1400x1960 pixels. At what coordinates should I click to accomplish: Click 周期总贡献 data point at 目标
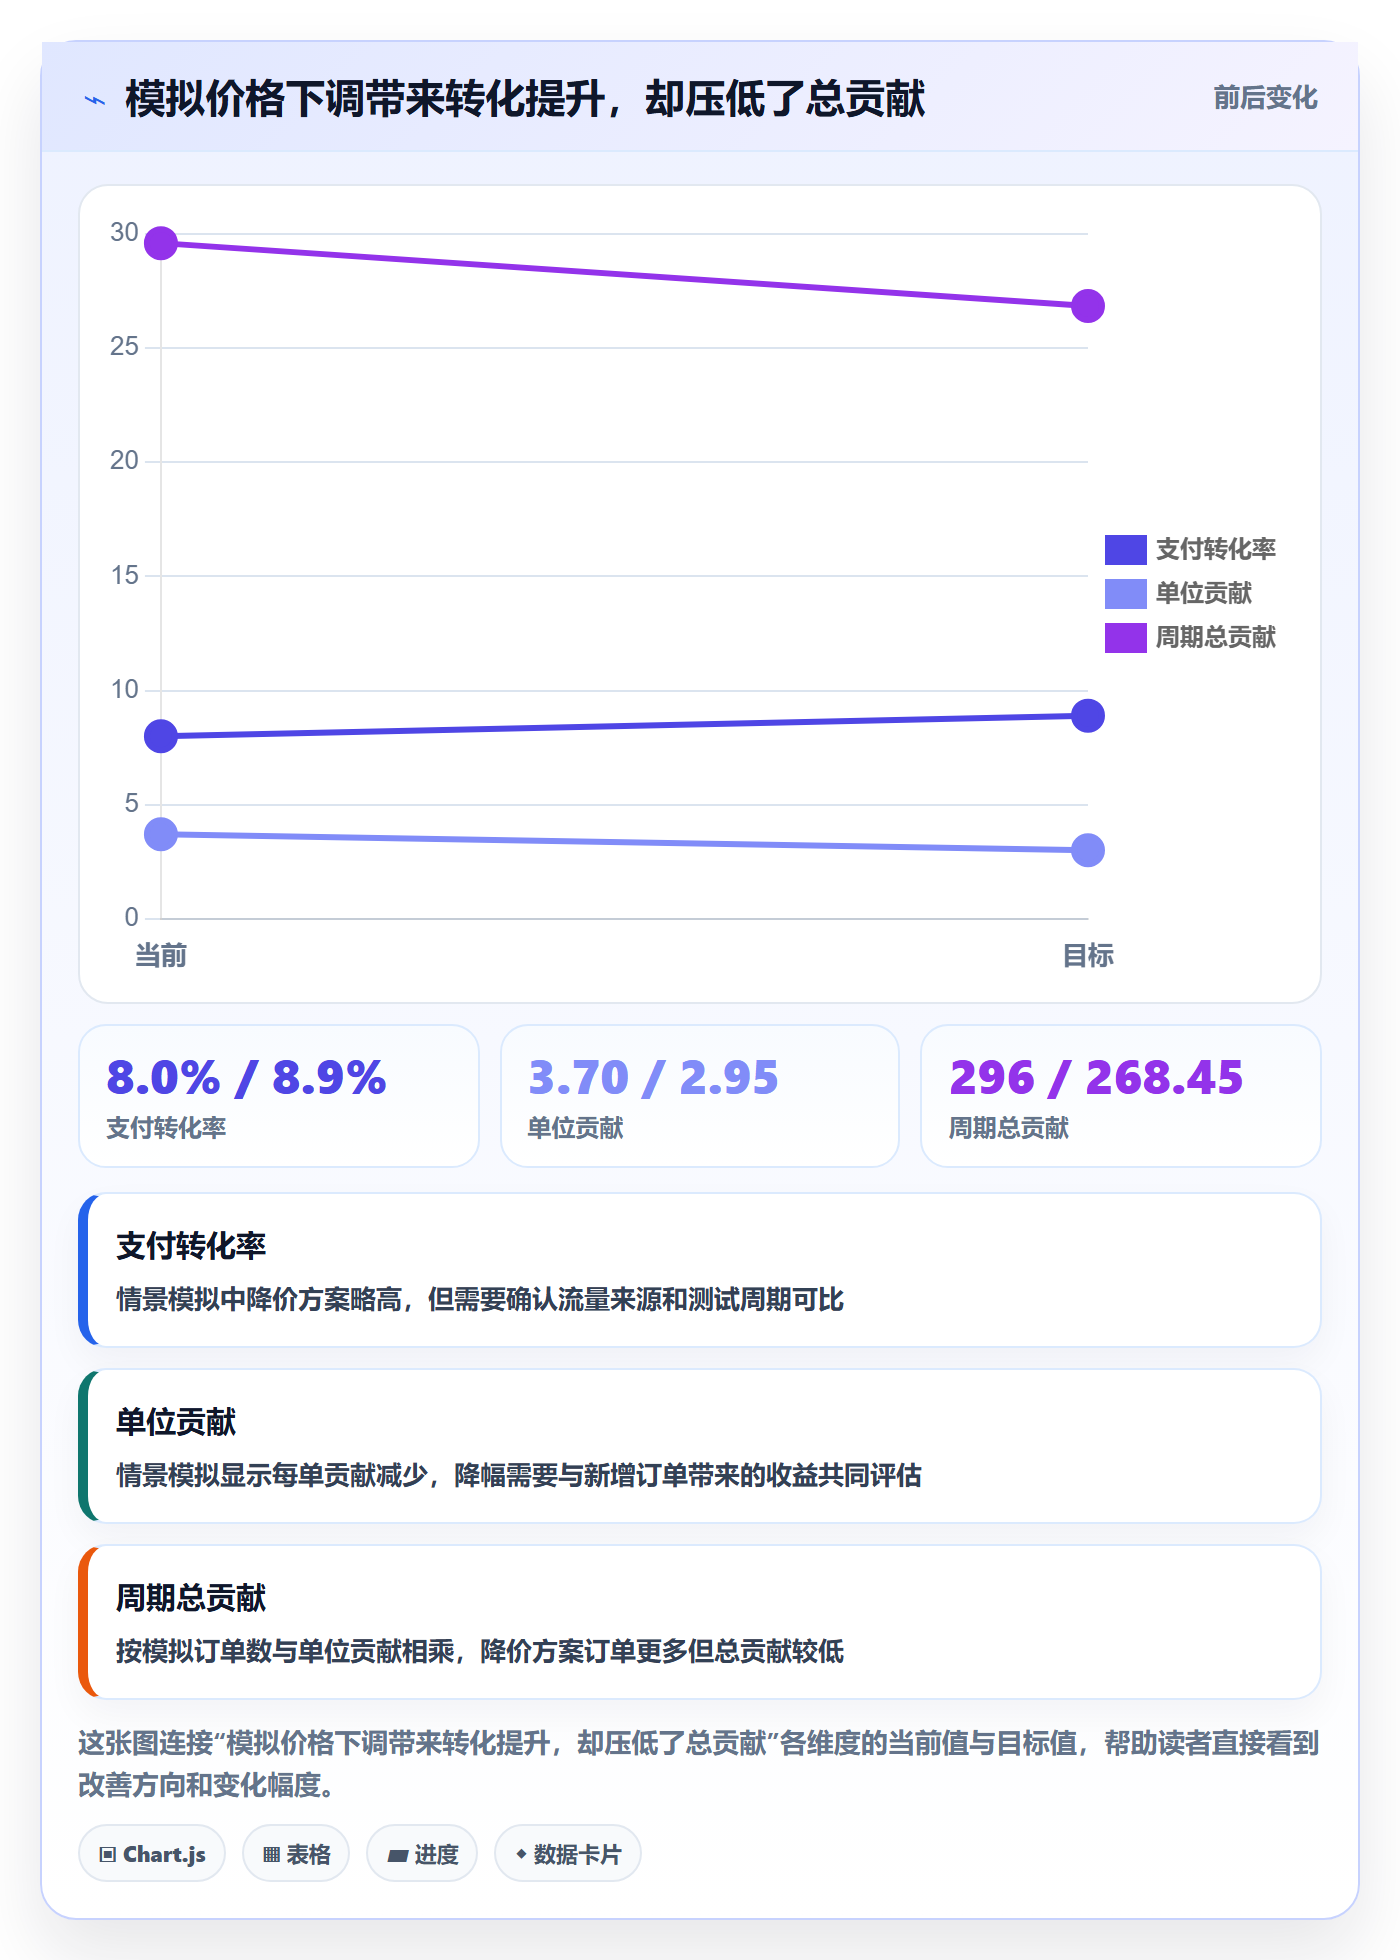(1088, 306)
